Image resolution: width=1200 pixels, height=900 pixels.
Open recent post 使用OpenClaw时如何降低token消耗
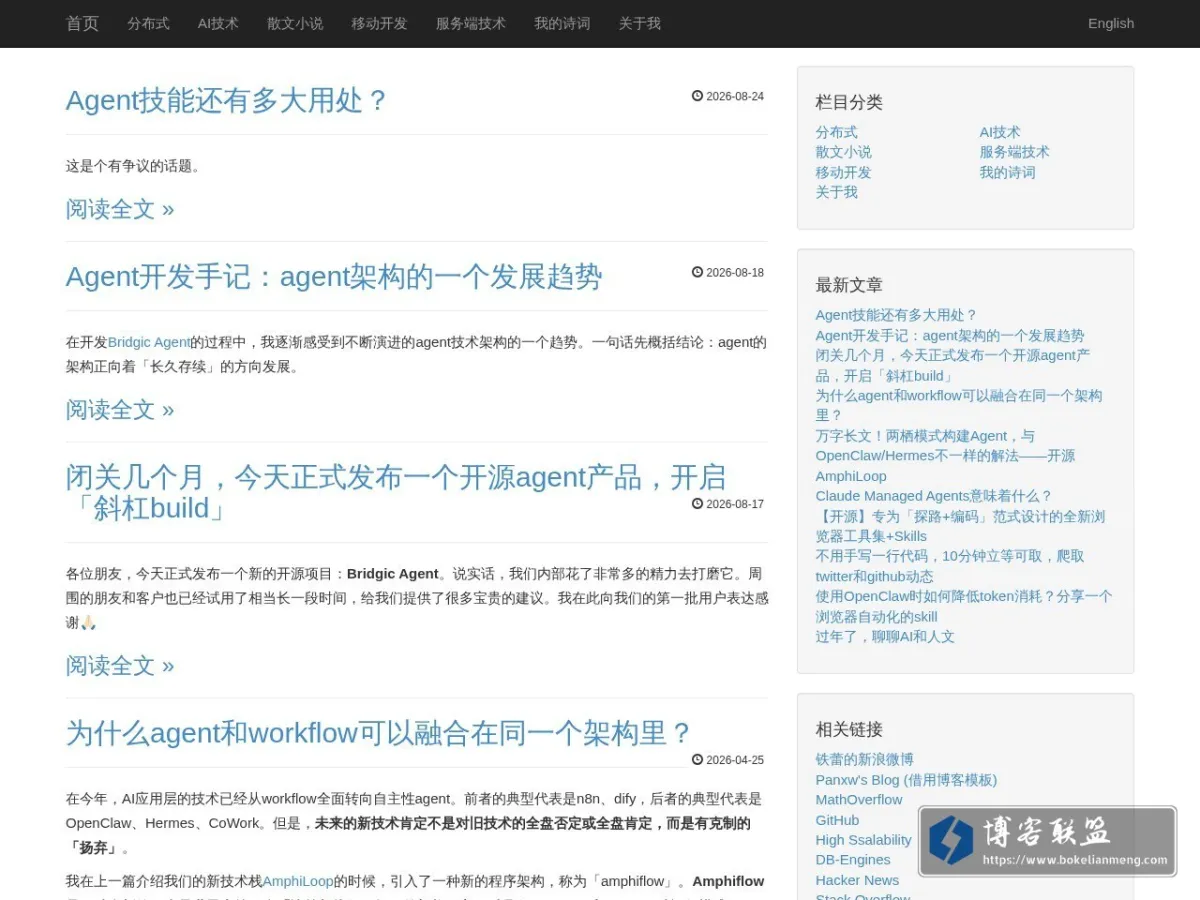tap(964, 606)
